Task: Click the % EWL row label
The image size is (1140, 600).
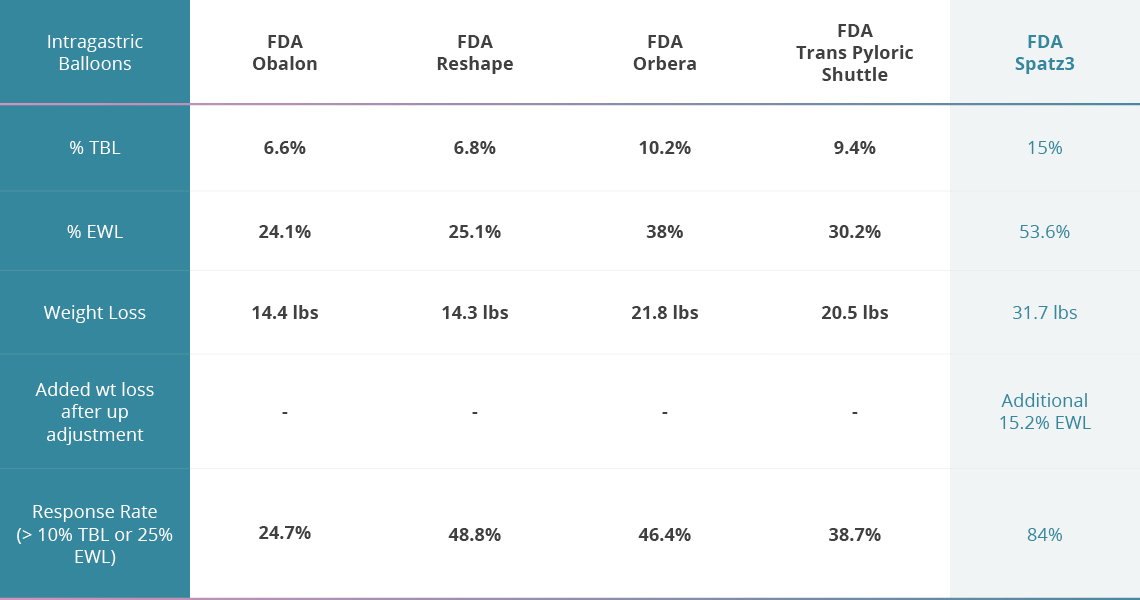Action: [95, 232]
